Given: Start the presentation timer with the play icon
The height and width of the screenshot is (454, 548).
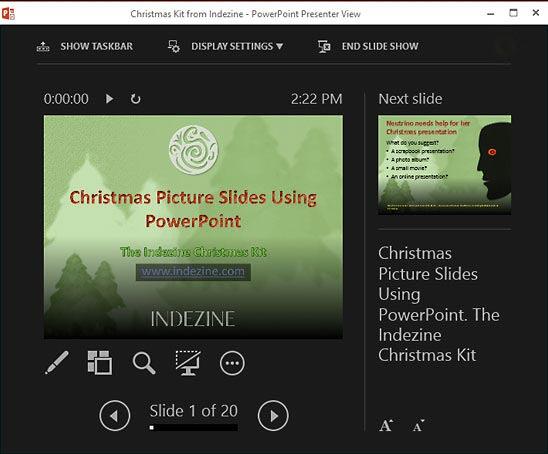Looking at the screenshot, I should 109,99.
